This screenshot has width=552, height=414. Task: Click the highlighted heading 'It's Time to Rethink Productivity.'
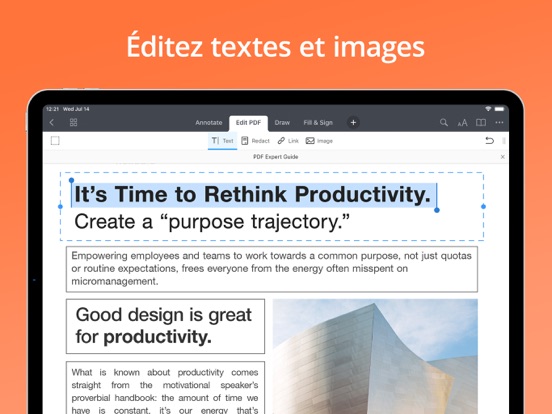click(252, 194)
